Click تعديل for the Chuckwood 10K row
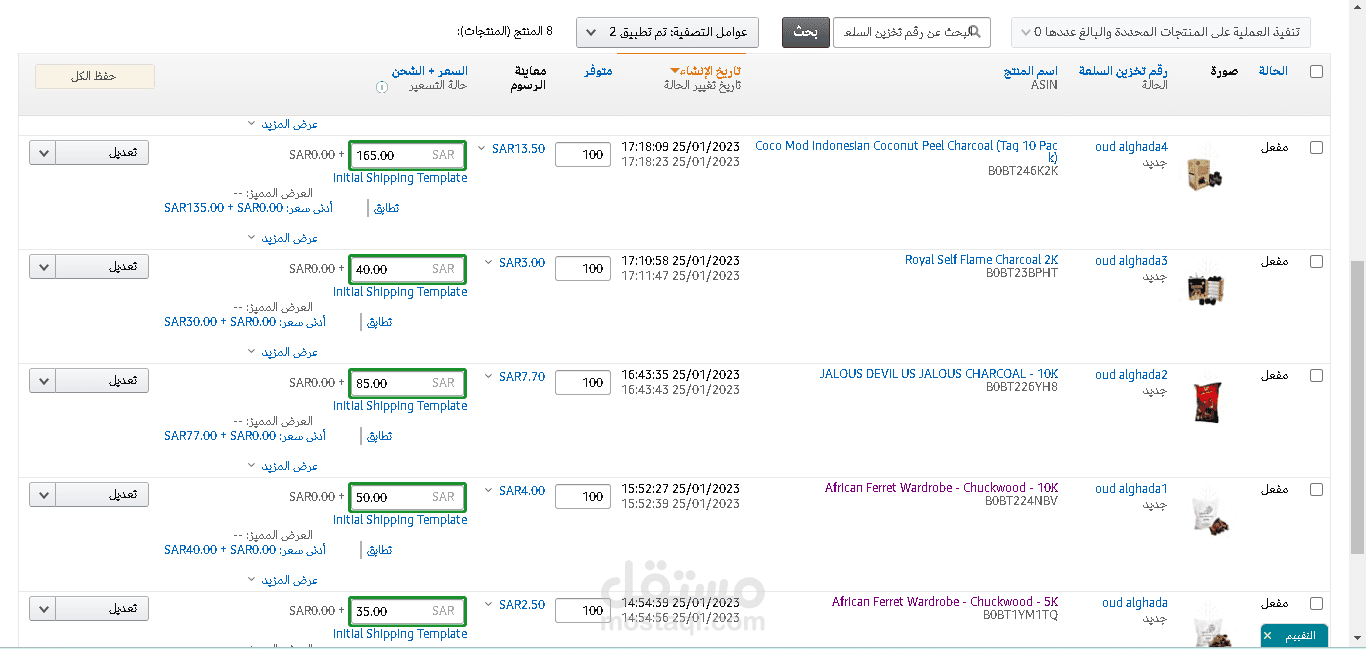Image resolution: width=1366 pixels, height=649 pixels. [102, 495]
